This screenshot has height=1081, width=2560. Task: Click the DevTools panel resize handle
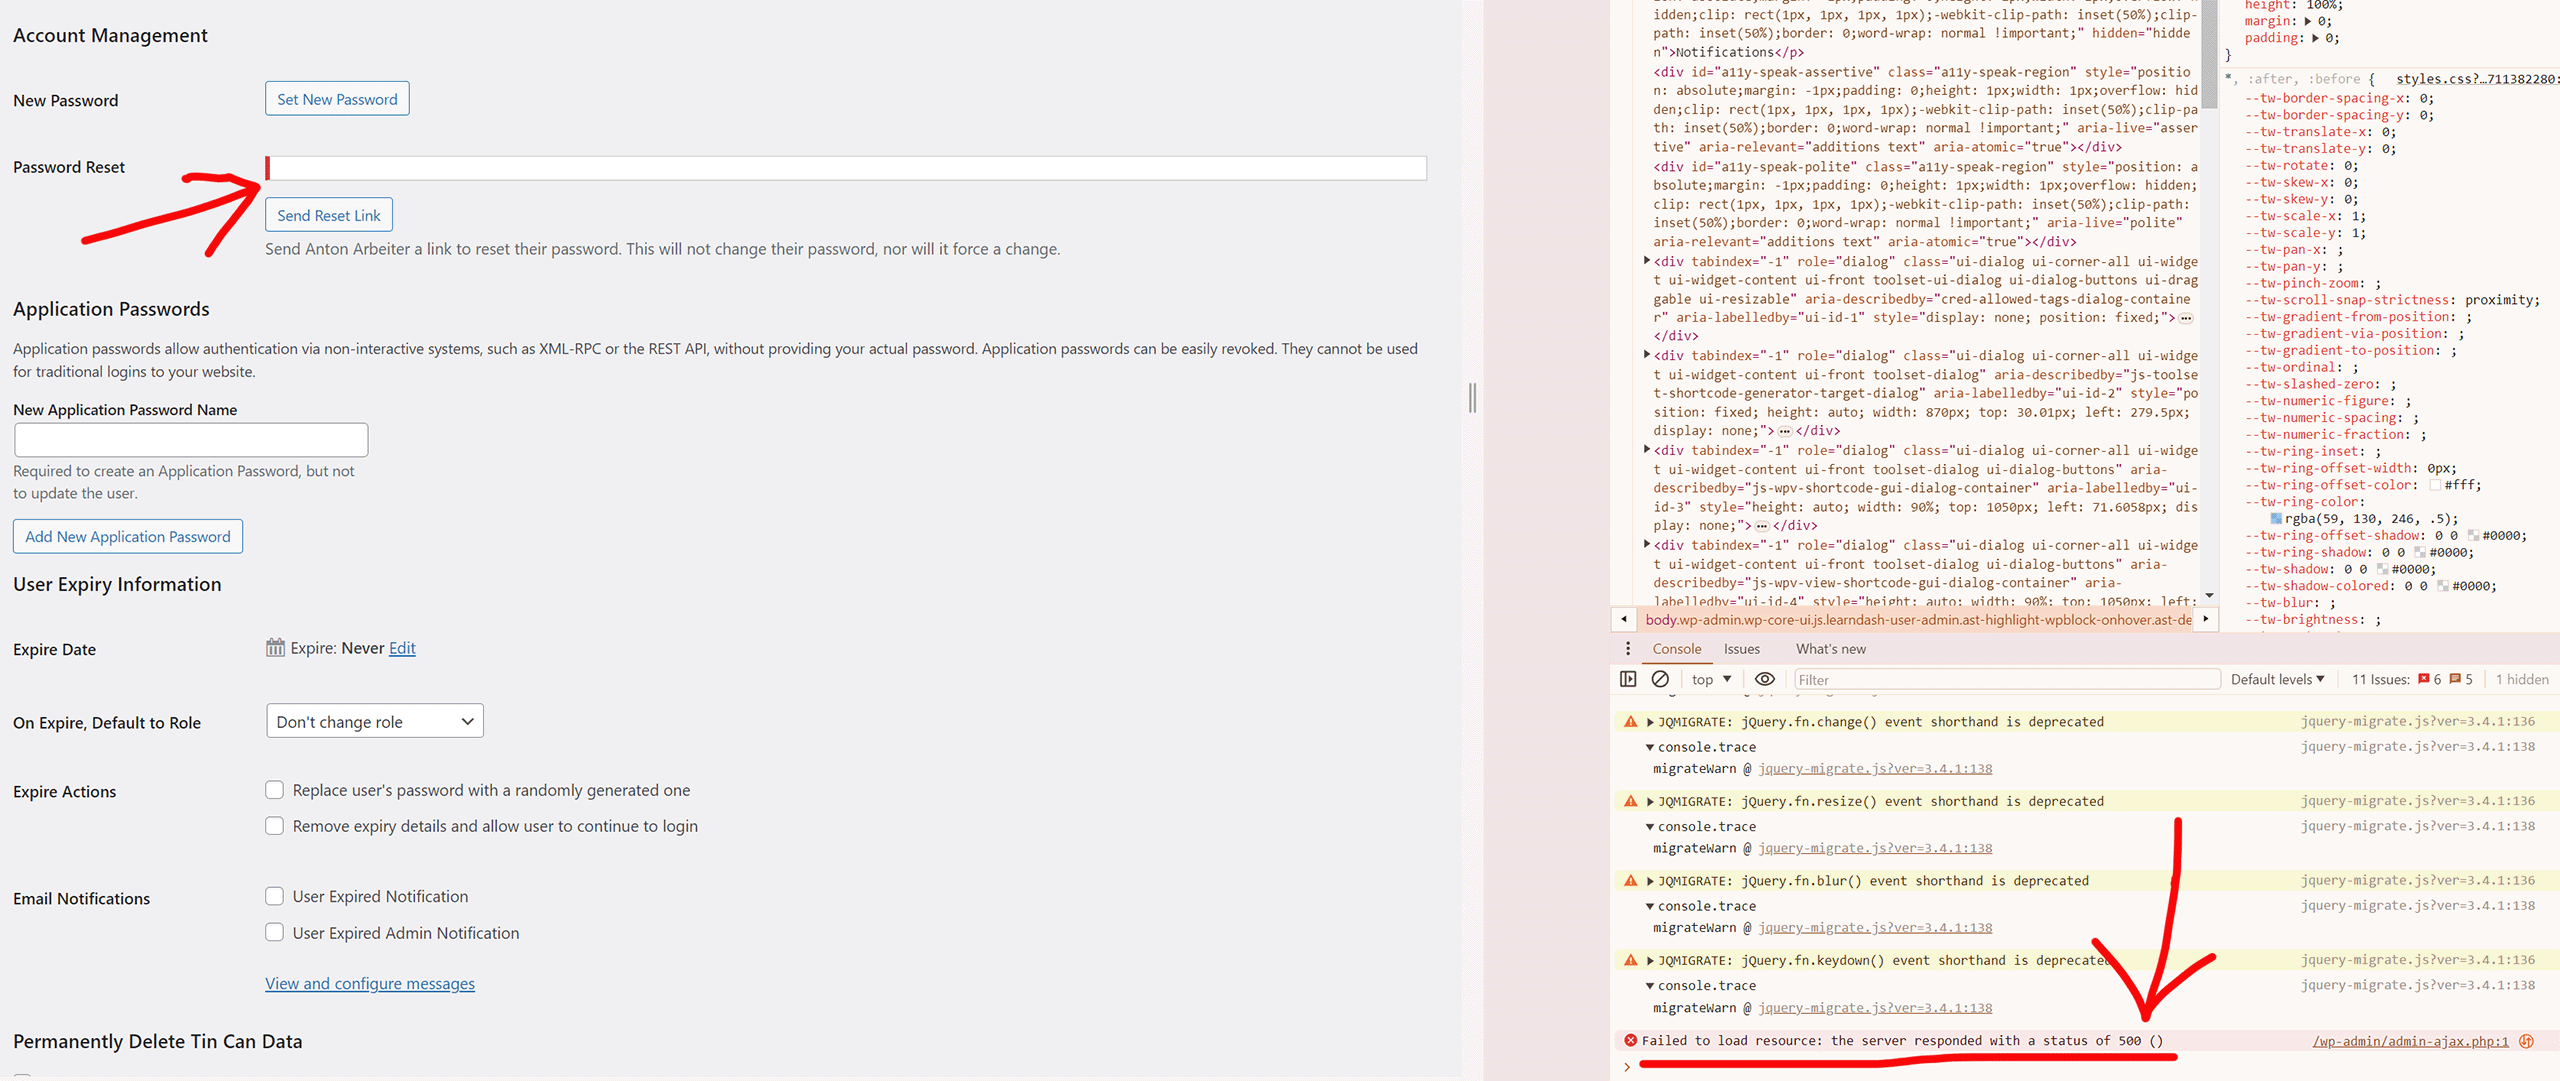tap(1472, 397)
